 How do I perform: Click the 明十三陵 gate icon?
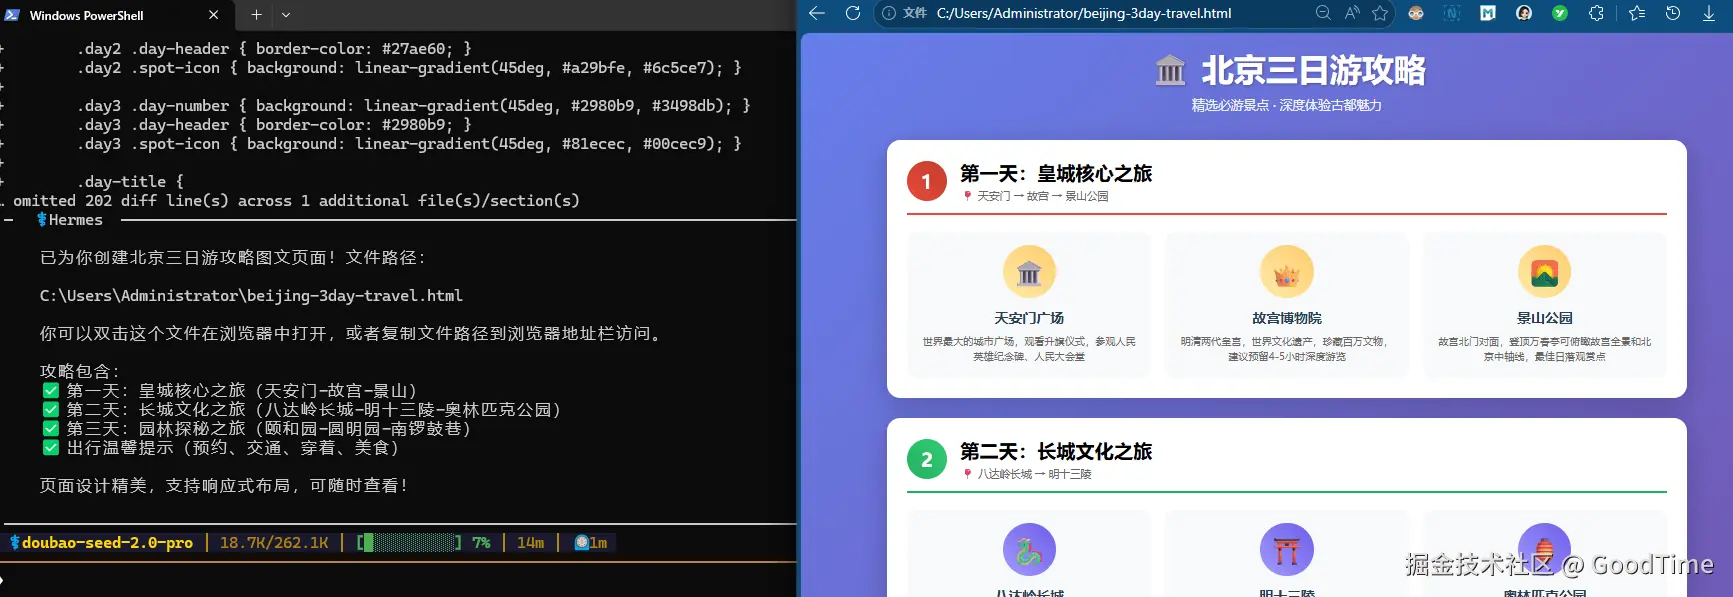click(1287, 550)
